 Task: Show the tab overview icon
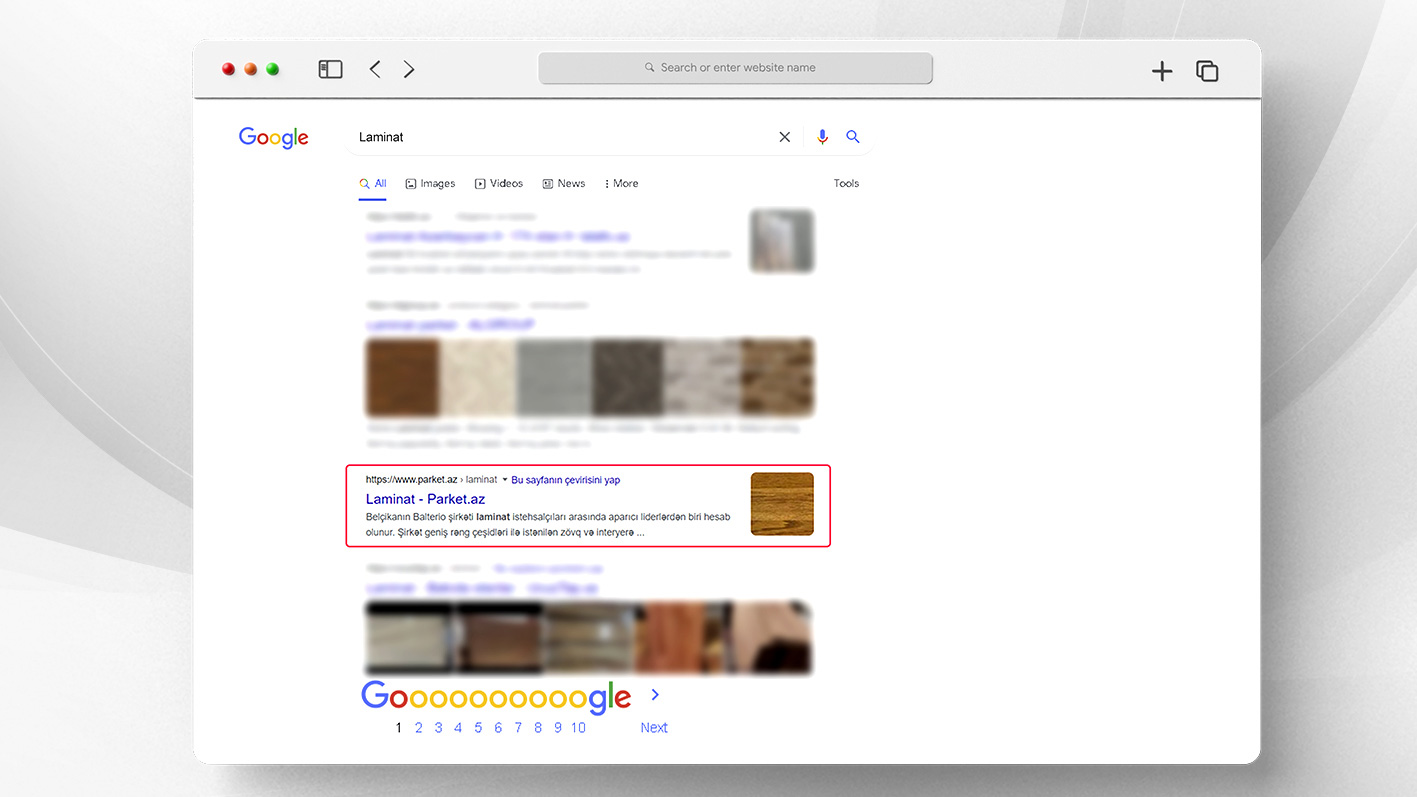[1207, 71]
